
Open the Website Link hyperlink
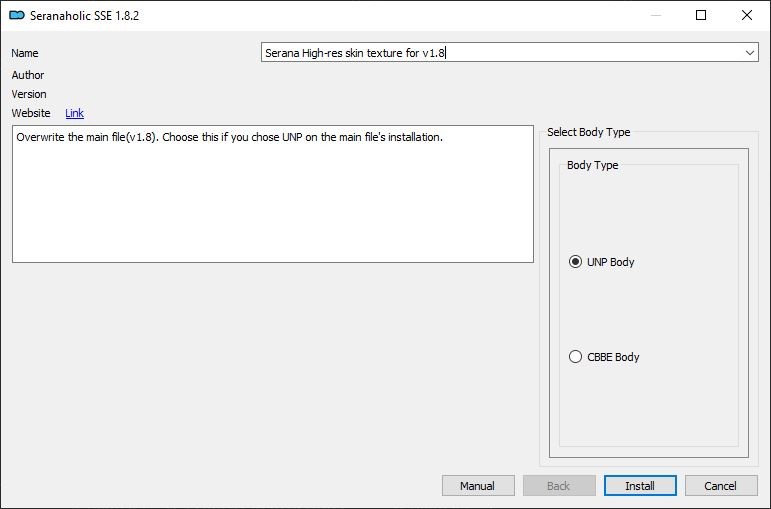[74, 113]
